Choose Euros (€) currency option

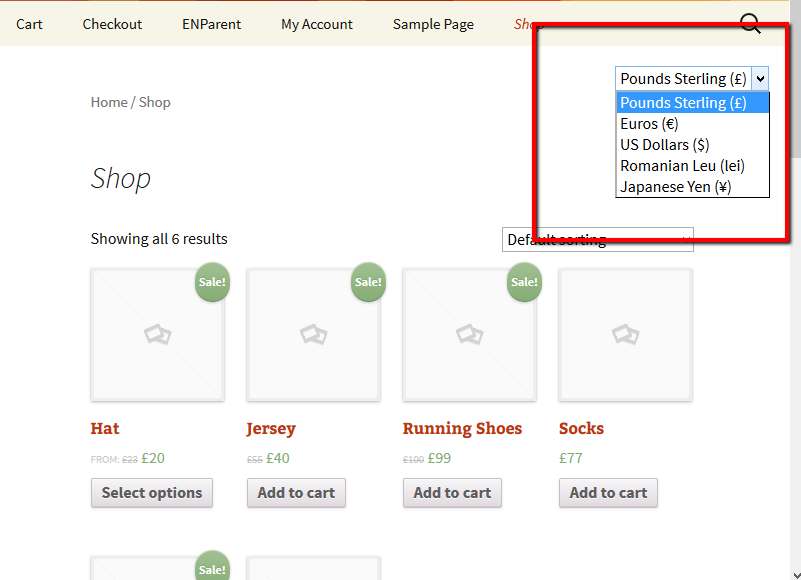692,124
